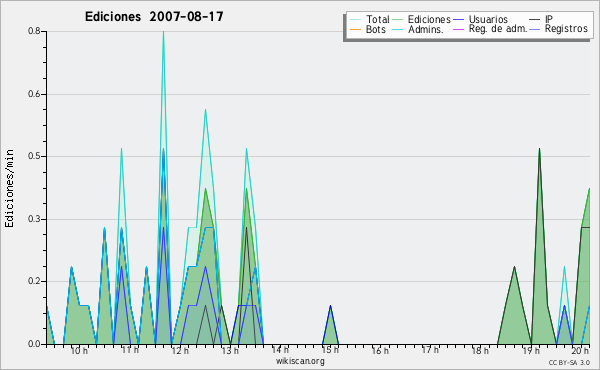Click the '14 h' x-axis label
600x370 pixels.
(x=280, y=350)
